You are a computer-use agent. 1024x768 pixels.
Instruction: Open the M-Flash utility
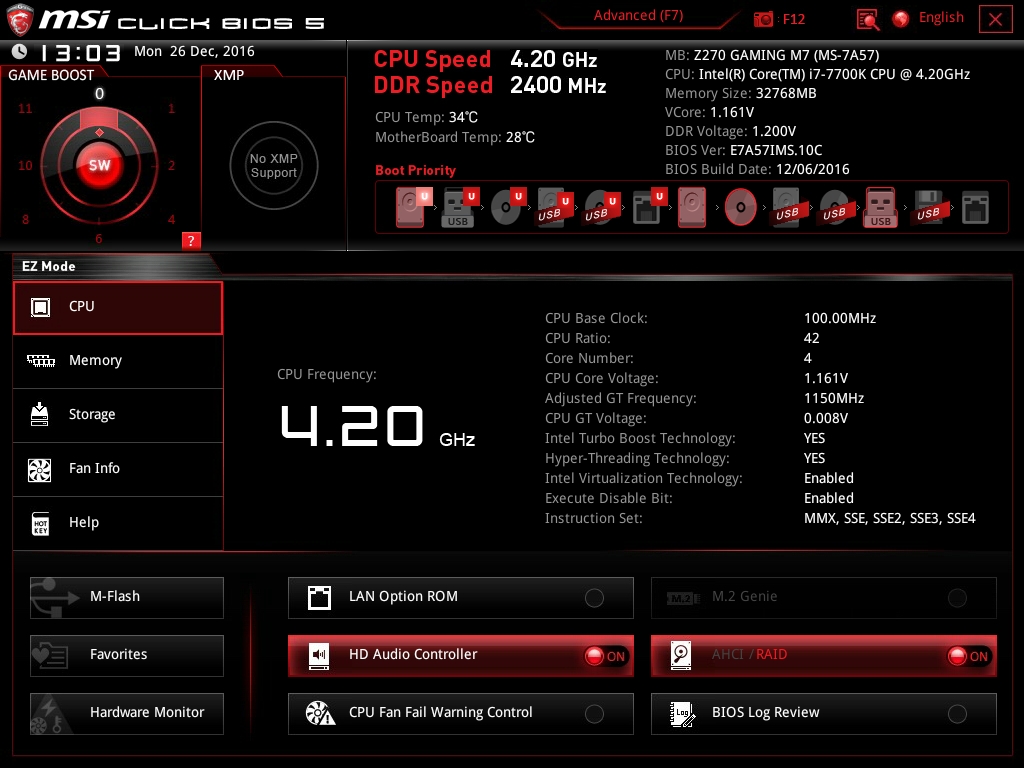[127, 597]
